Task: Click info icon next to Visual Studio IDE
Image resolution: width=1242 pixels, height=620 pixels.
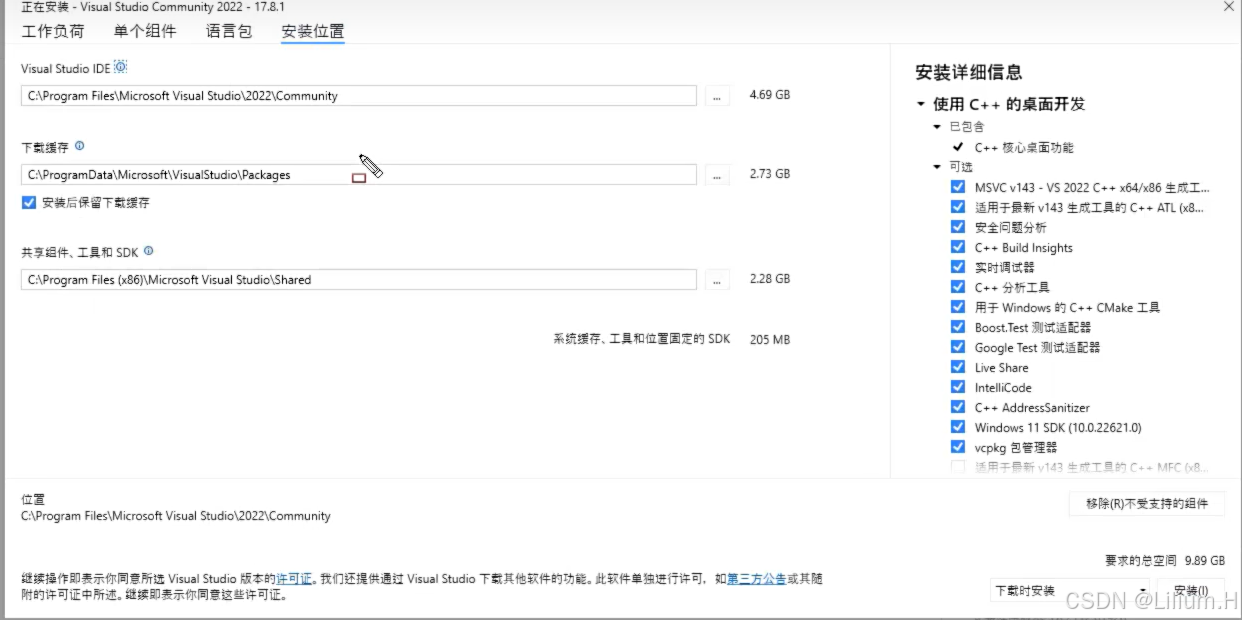Action: click(x=121, y=67)
